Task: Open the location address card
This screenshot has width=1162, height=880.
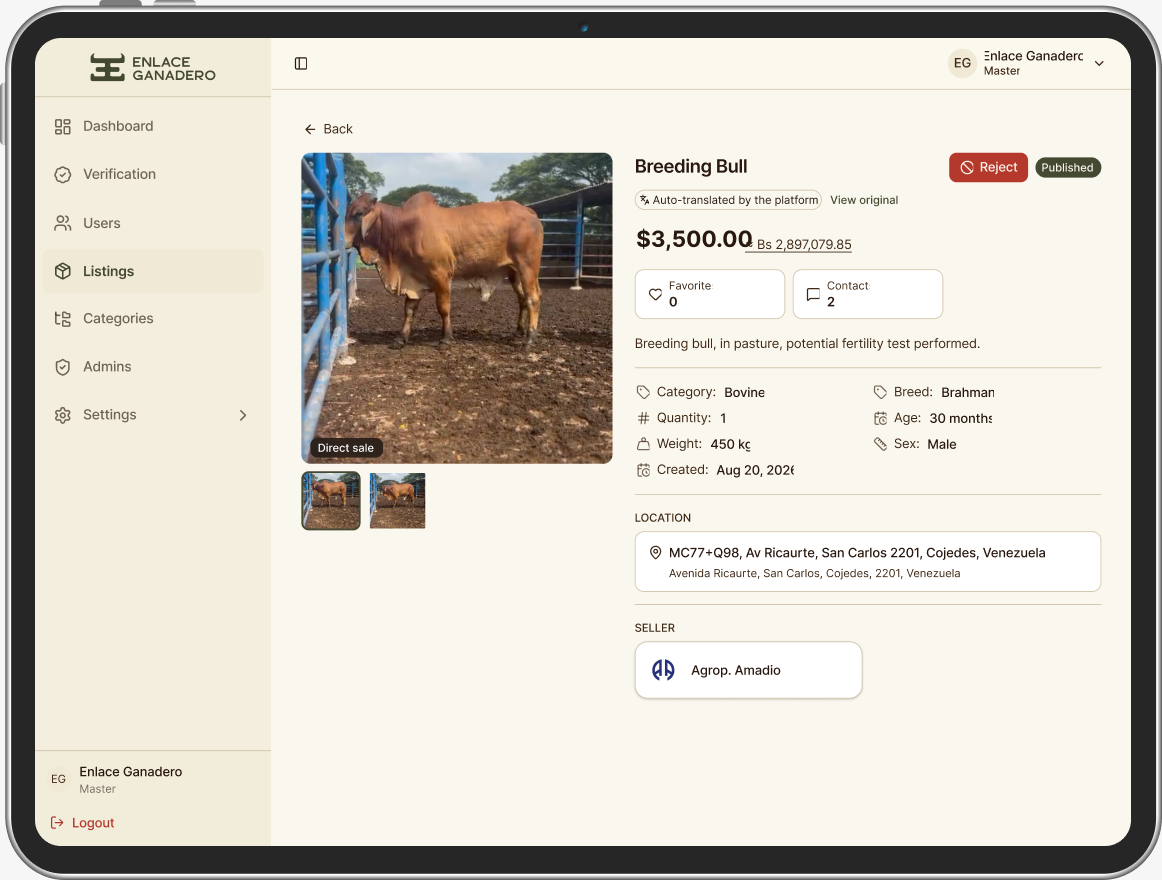Action: point(867,562)
